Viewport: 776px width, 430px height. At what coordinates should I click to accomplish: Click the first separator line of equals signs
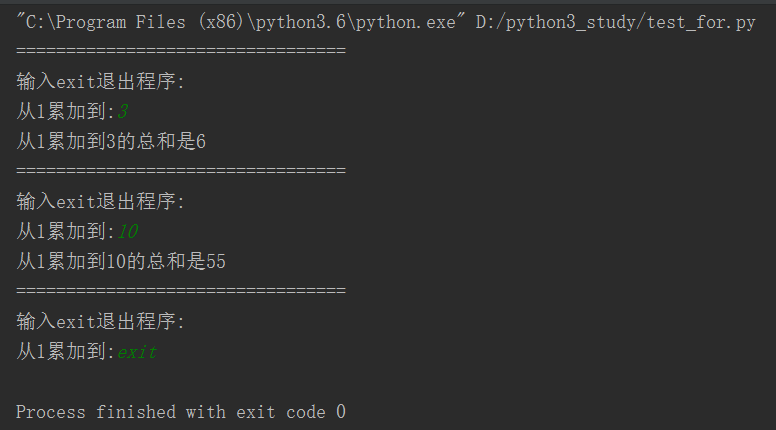(x=181, y=50)
